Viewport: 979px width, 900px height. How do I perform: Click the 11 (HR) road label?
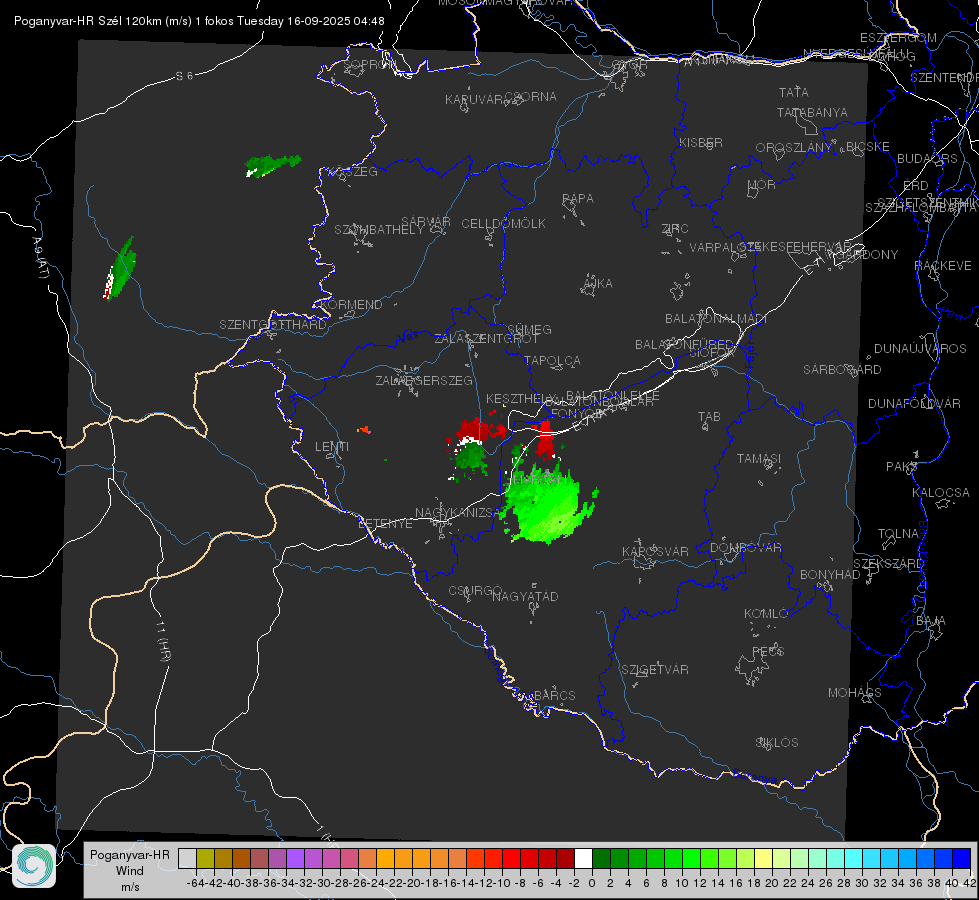click(x=163, y=642)
